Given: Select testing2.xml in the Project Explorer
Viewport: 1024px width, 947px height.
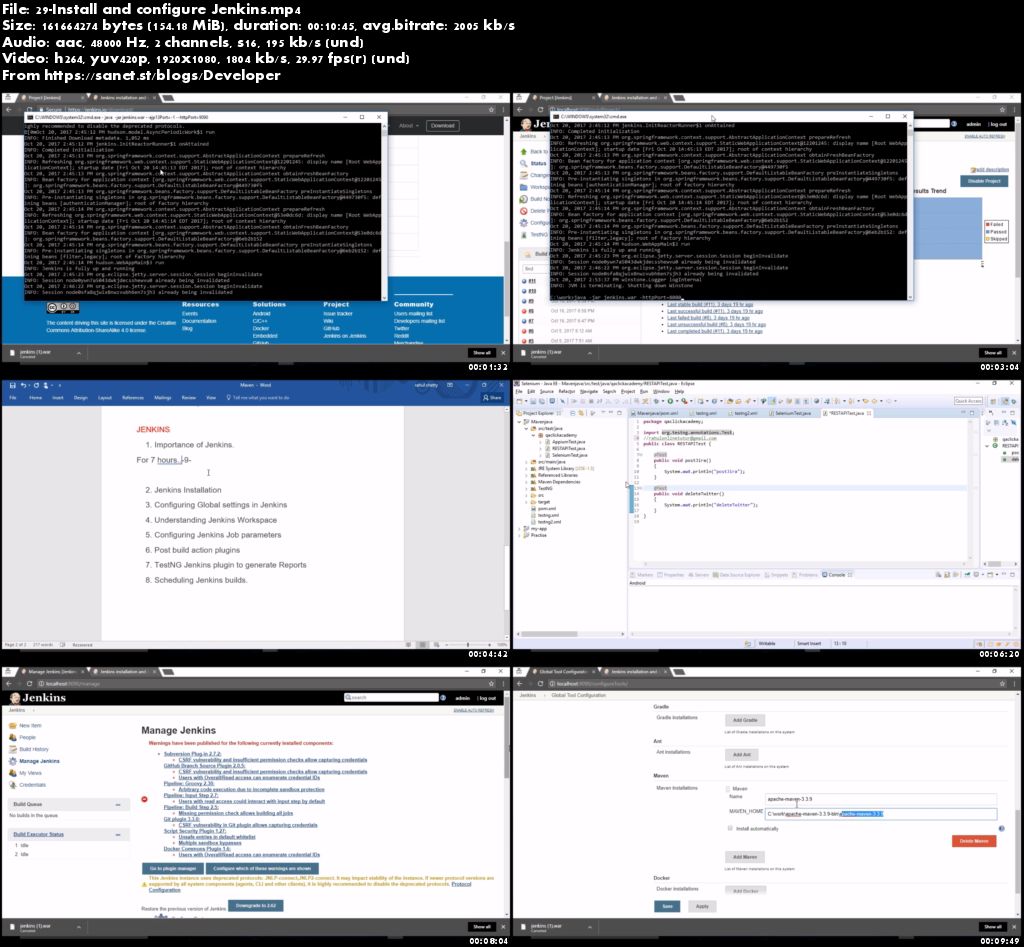Looking at the screenshot, I should pyautogui.click(x=547, y=522).
